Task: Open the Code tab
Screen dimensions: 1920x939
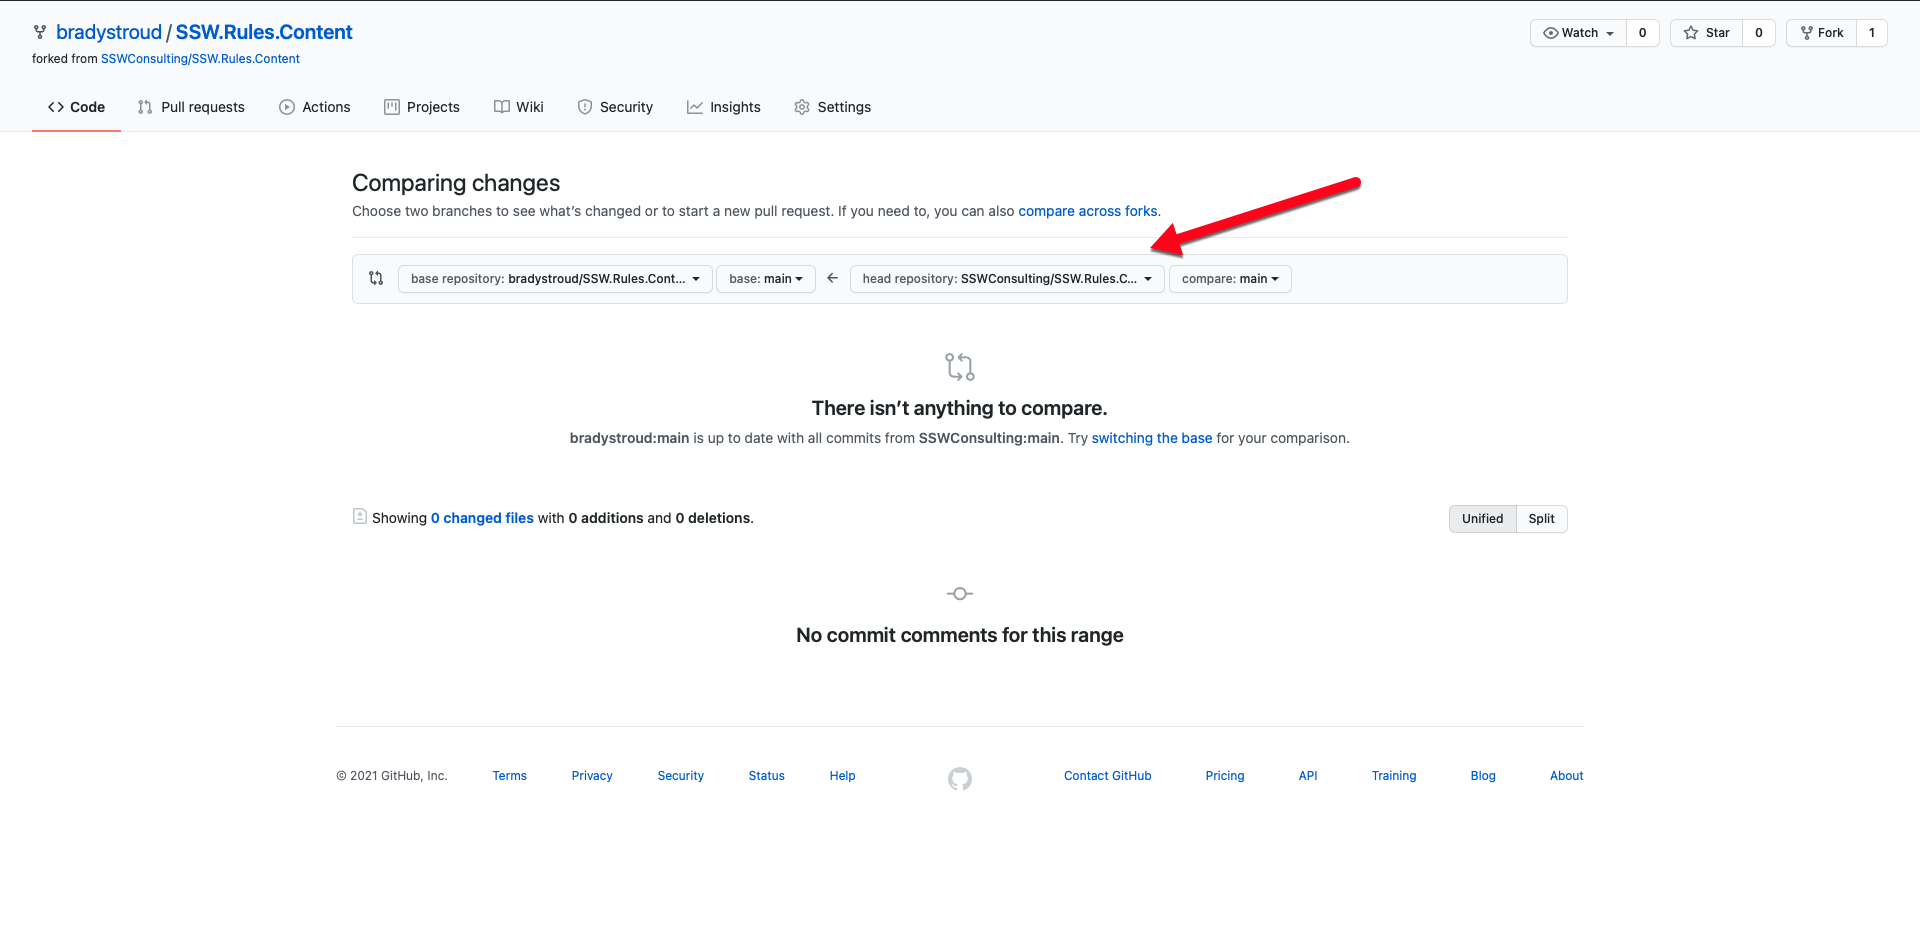Action: coord(76,107)
